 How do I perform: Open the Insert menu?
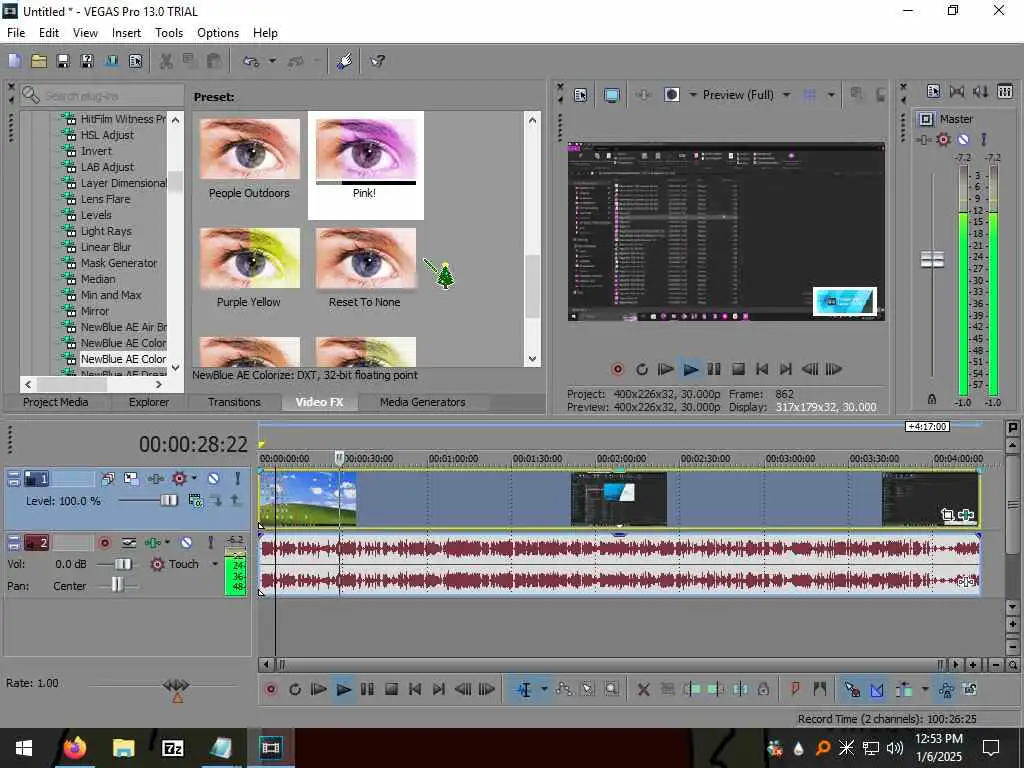126,33
